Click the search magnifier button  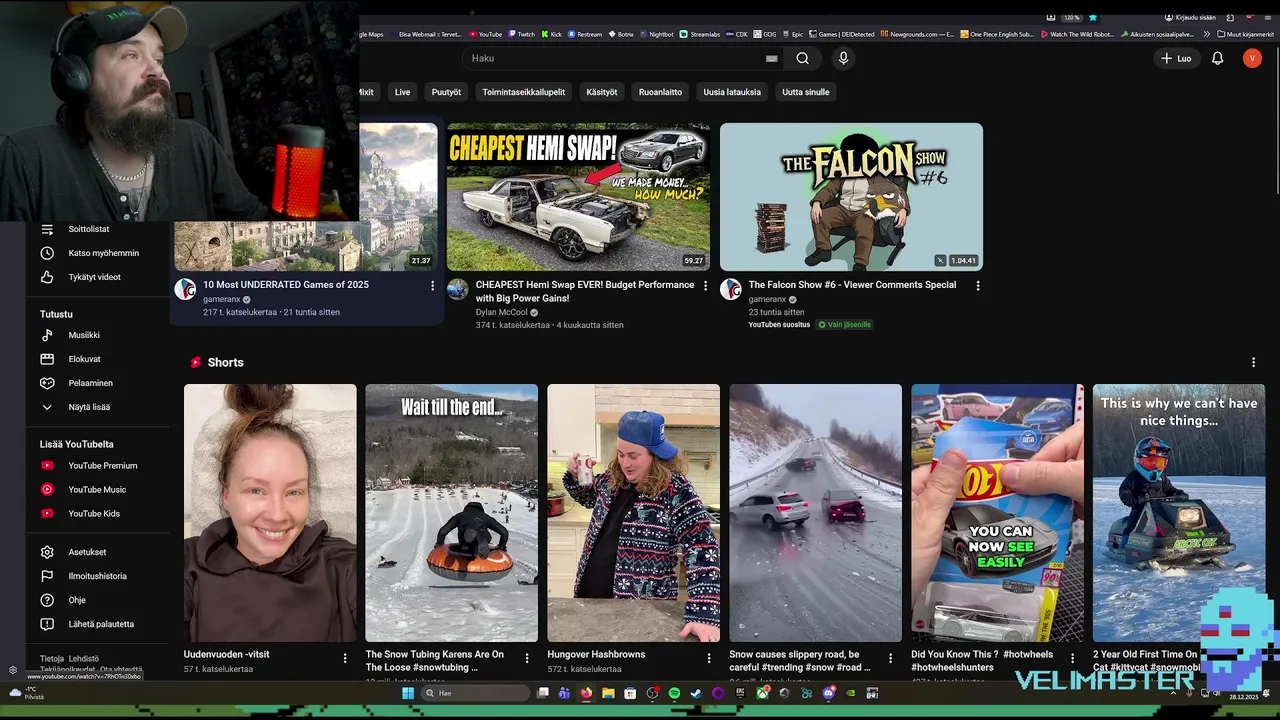click(802, 58)
